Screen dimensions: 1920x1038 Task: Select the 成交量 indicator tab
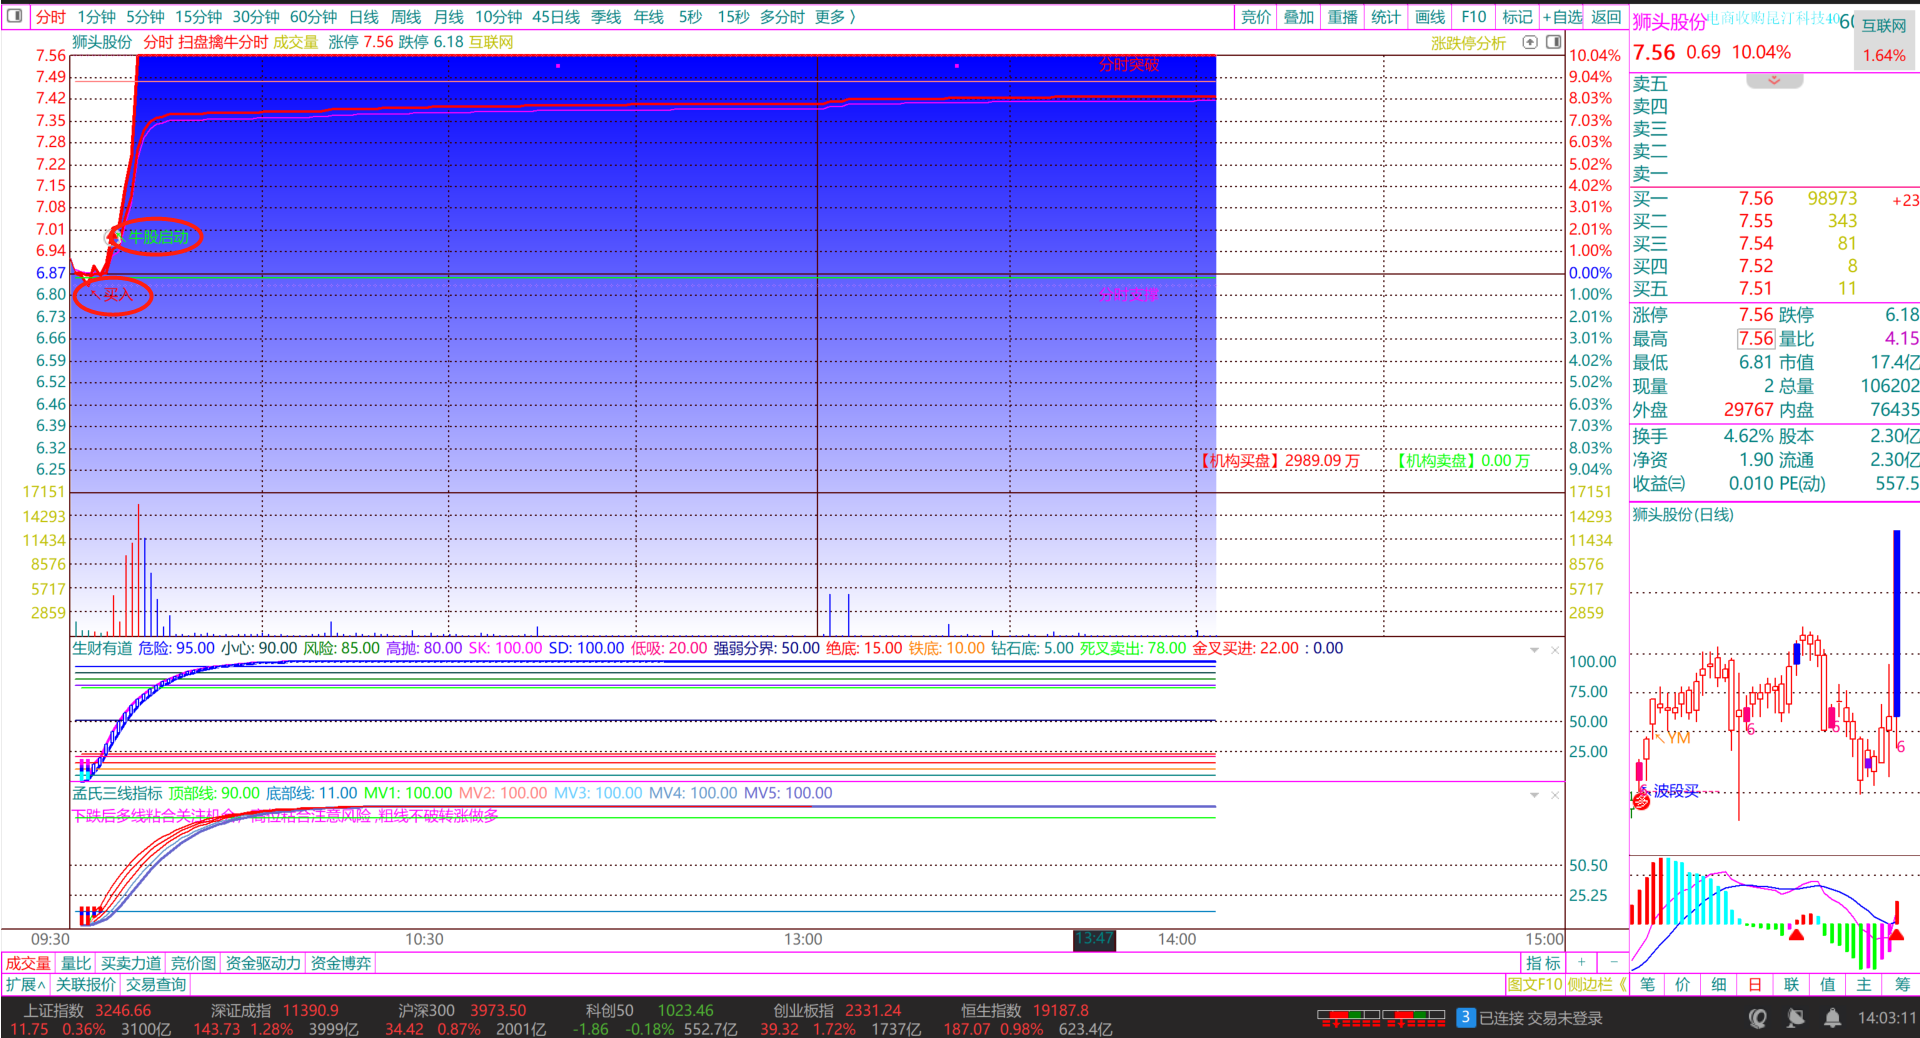(28, 963)
